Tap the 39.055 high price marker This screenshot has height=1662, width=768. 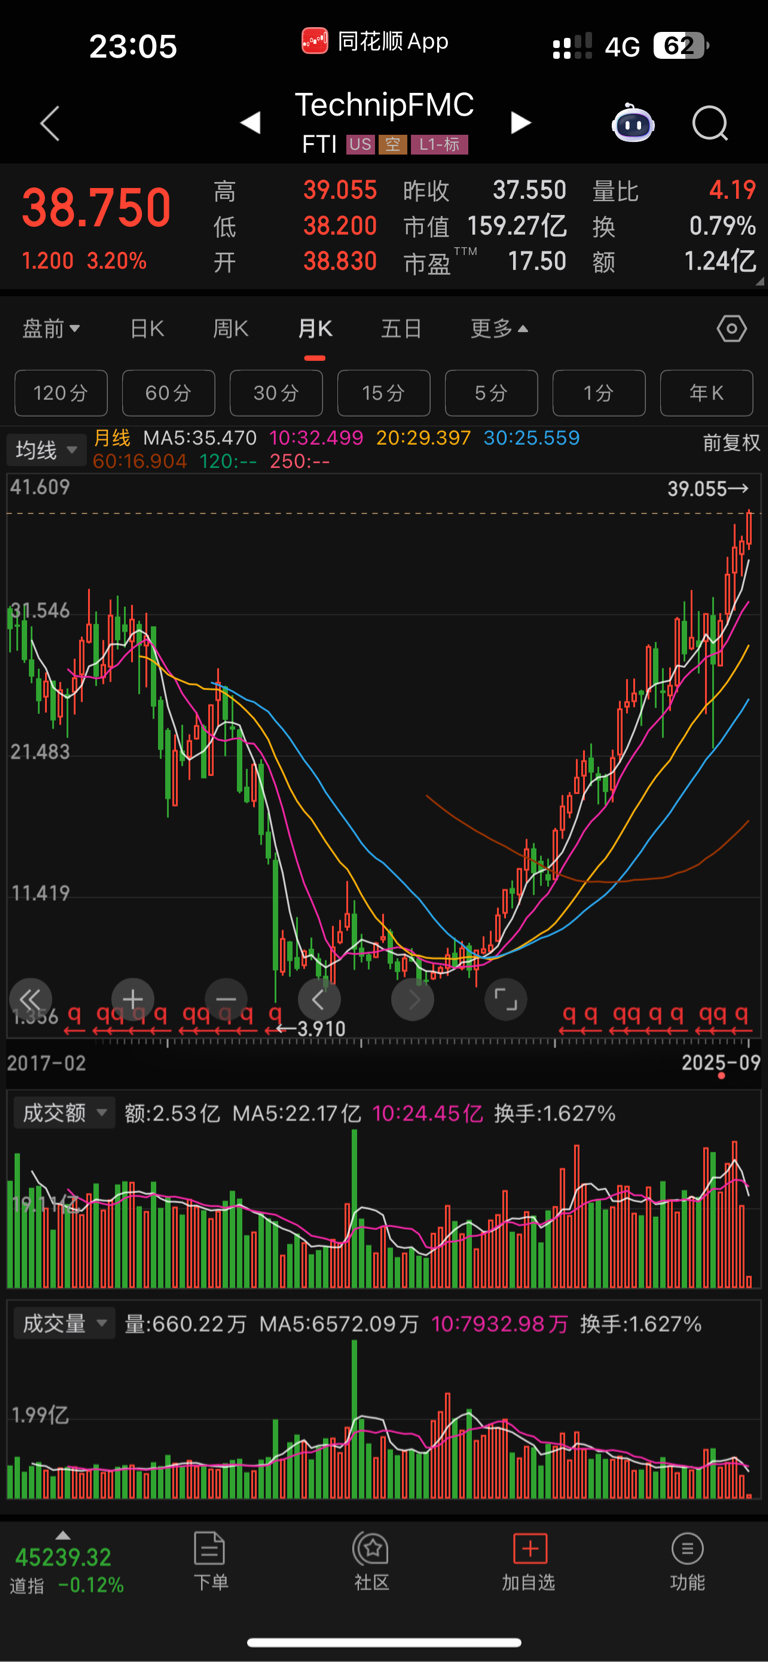(x=708, y=489)
